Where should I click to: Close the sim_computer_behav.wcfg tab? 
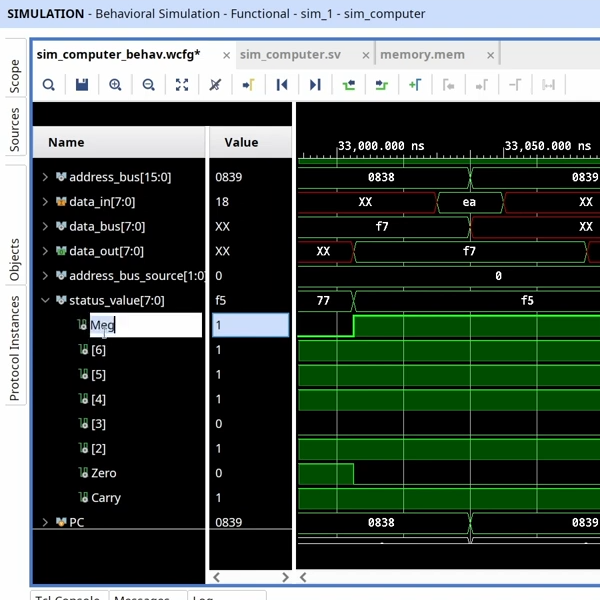tap(227, 56)
